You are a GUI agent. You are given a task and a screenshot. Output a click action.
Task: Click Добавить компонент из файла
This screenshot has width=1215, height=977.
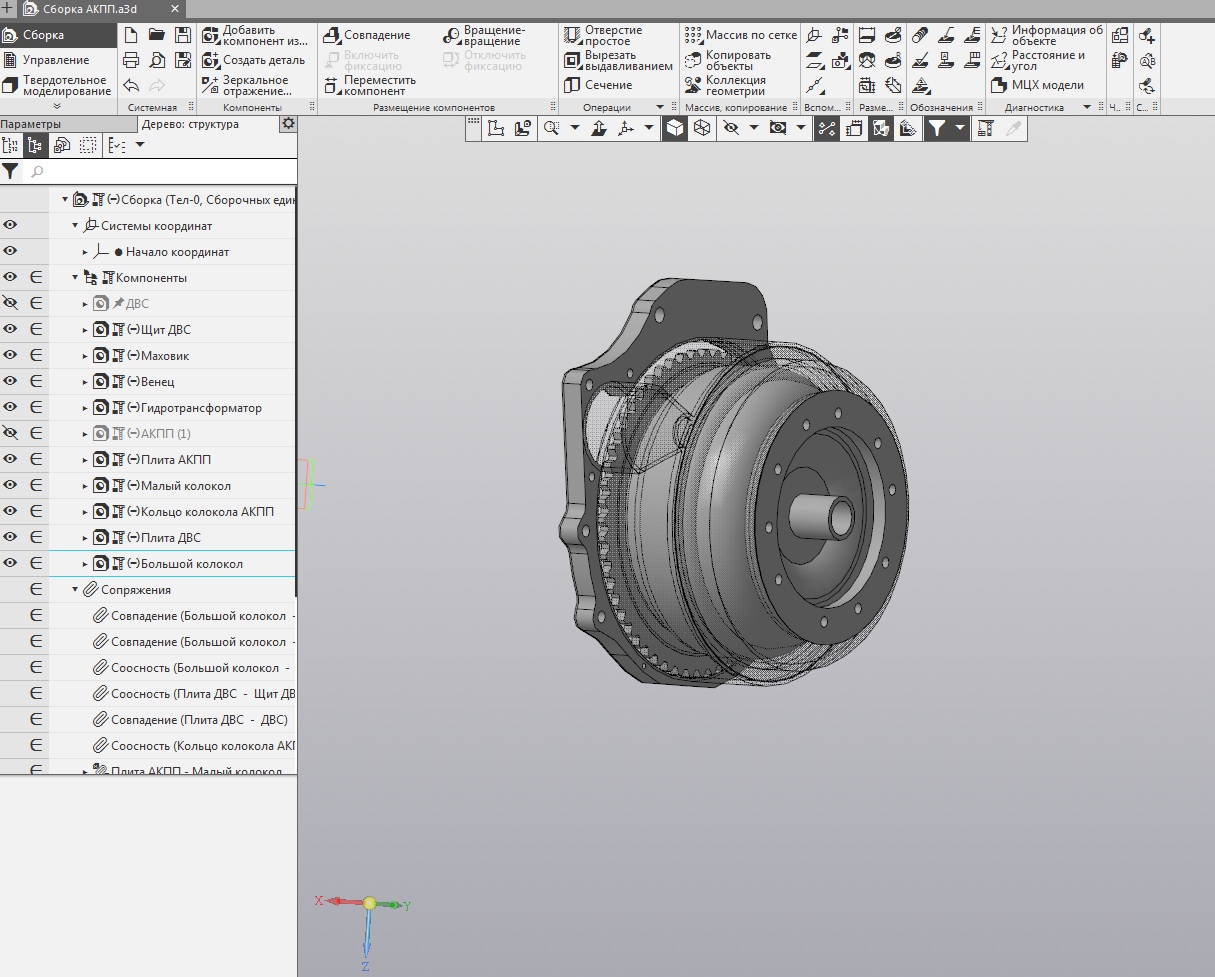255,36
